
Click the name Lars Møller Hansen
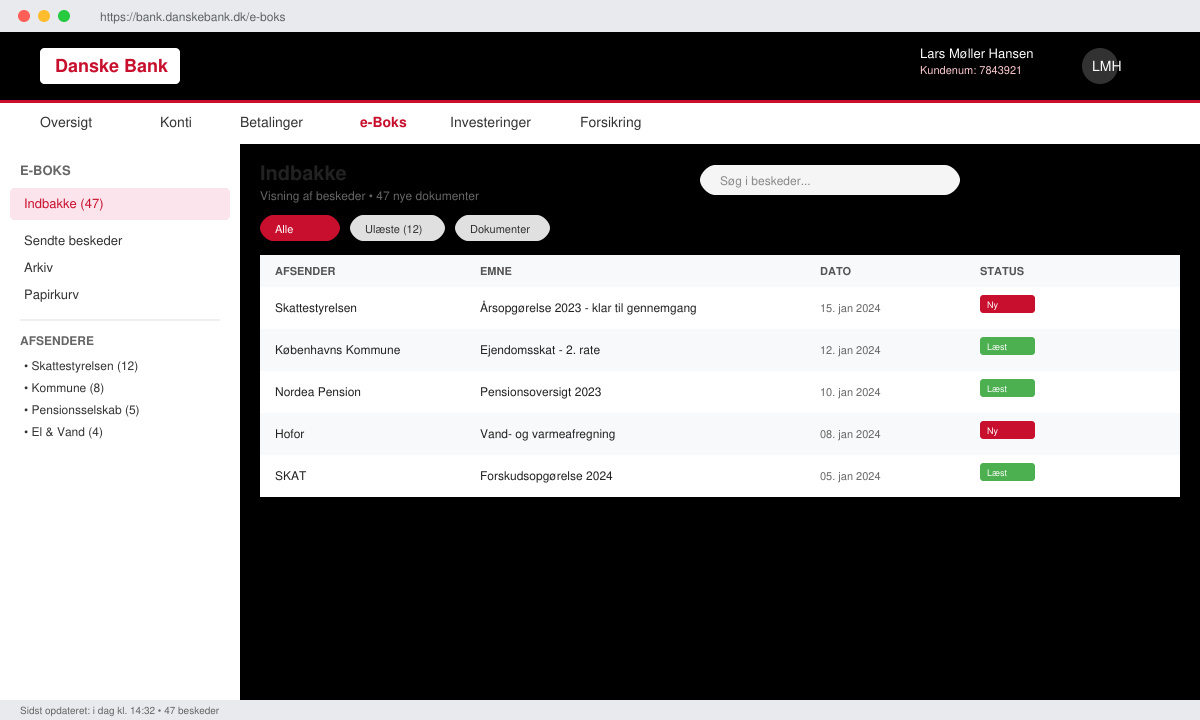[977, 54]
